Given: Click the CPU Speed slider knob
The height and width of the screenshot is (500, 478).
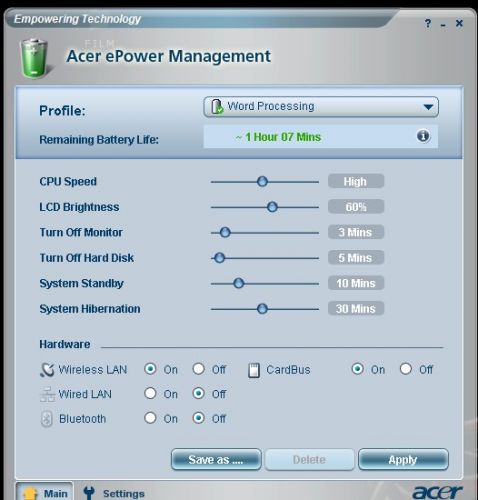Looking at the screenshot, I should [262, 182].
